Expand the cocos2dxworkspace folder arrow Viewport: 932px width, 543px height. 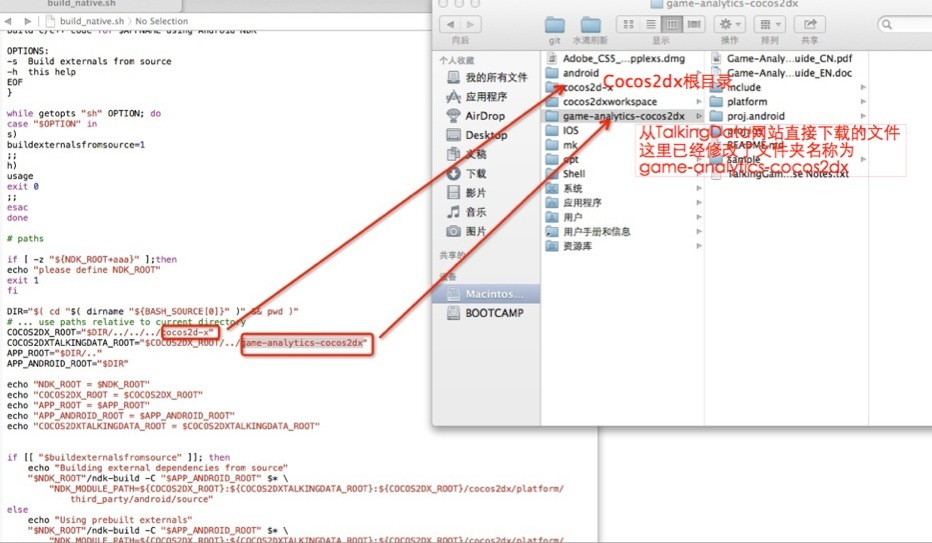coord(699,102)
